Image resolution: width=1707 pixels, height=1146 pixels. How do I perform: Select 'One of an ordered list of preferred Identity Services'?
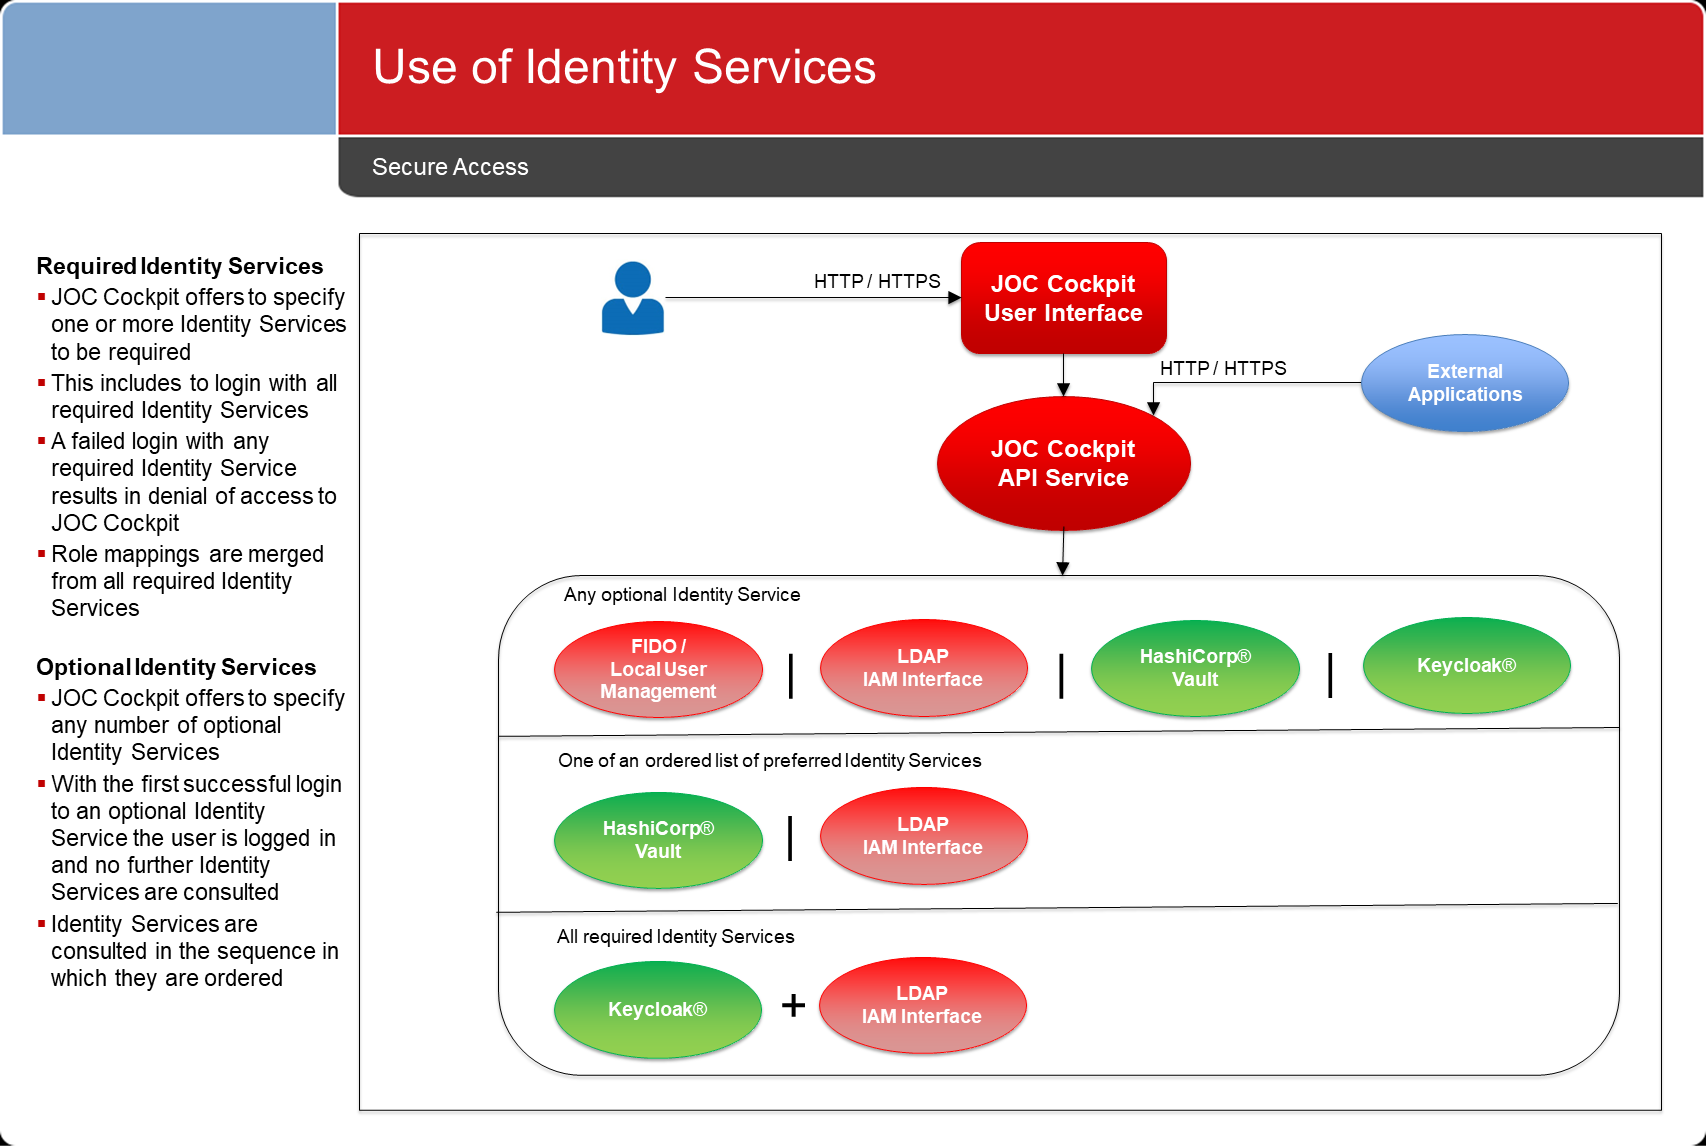770,761
